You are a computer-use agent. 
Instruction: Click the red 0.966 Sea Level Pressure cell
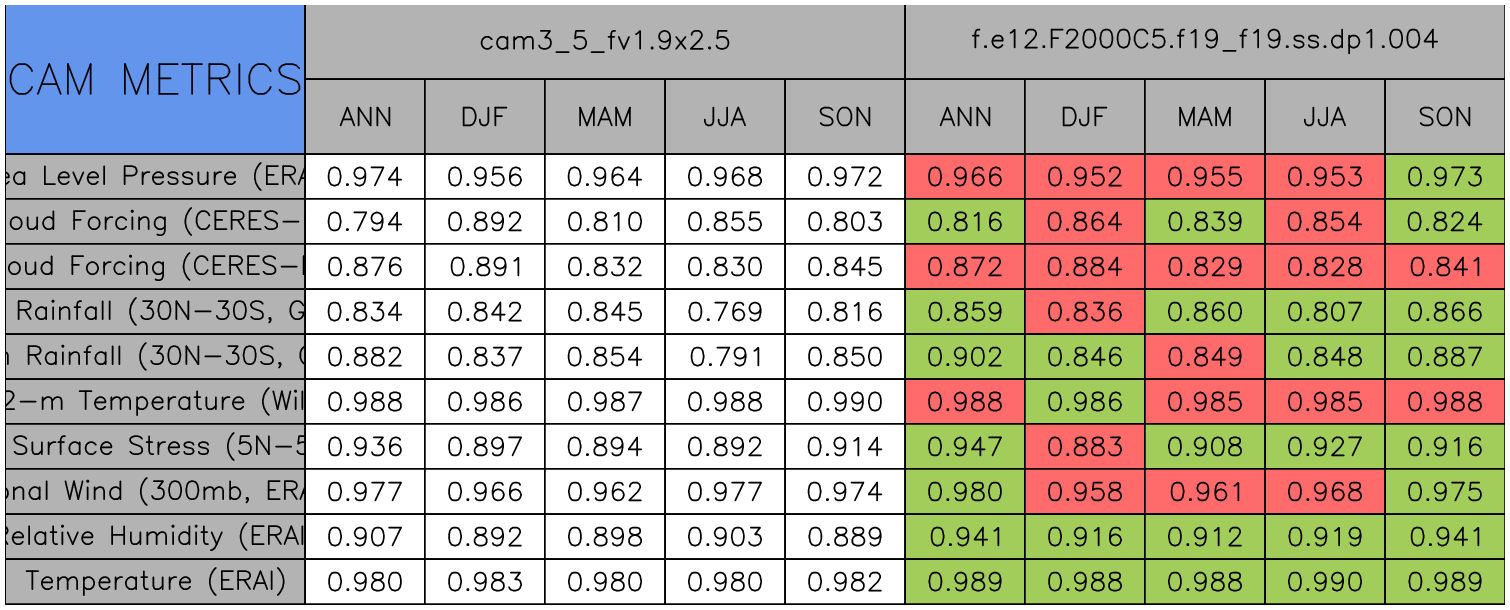965,177
